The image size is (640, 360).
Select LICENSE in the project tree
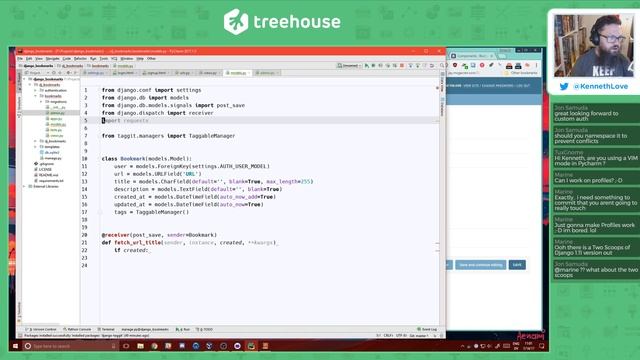click(43, 169)
